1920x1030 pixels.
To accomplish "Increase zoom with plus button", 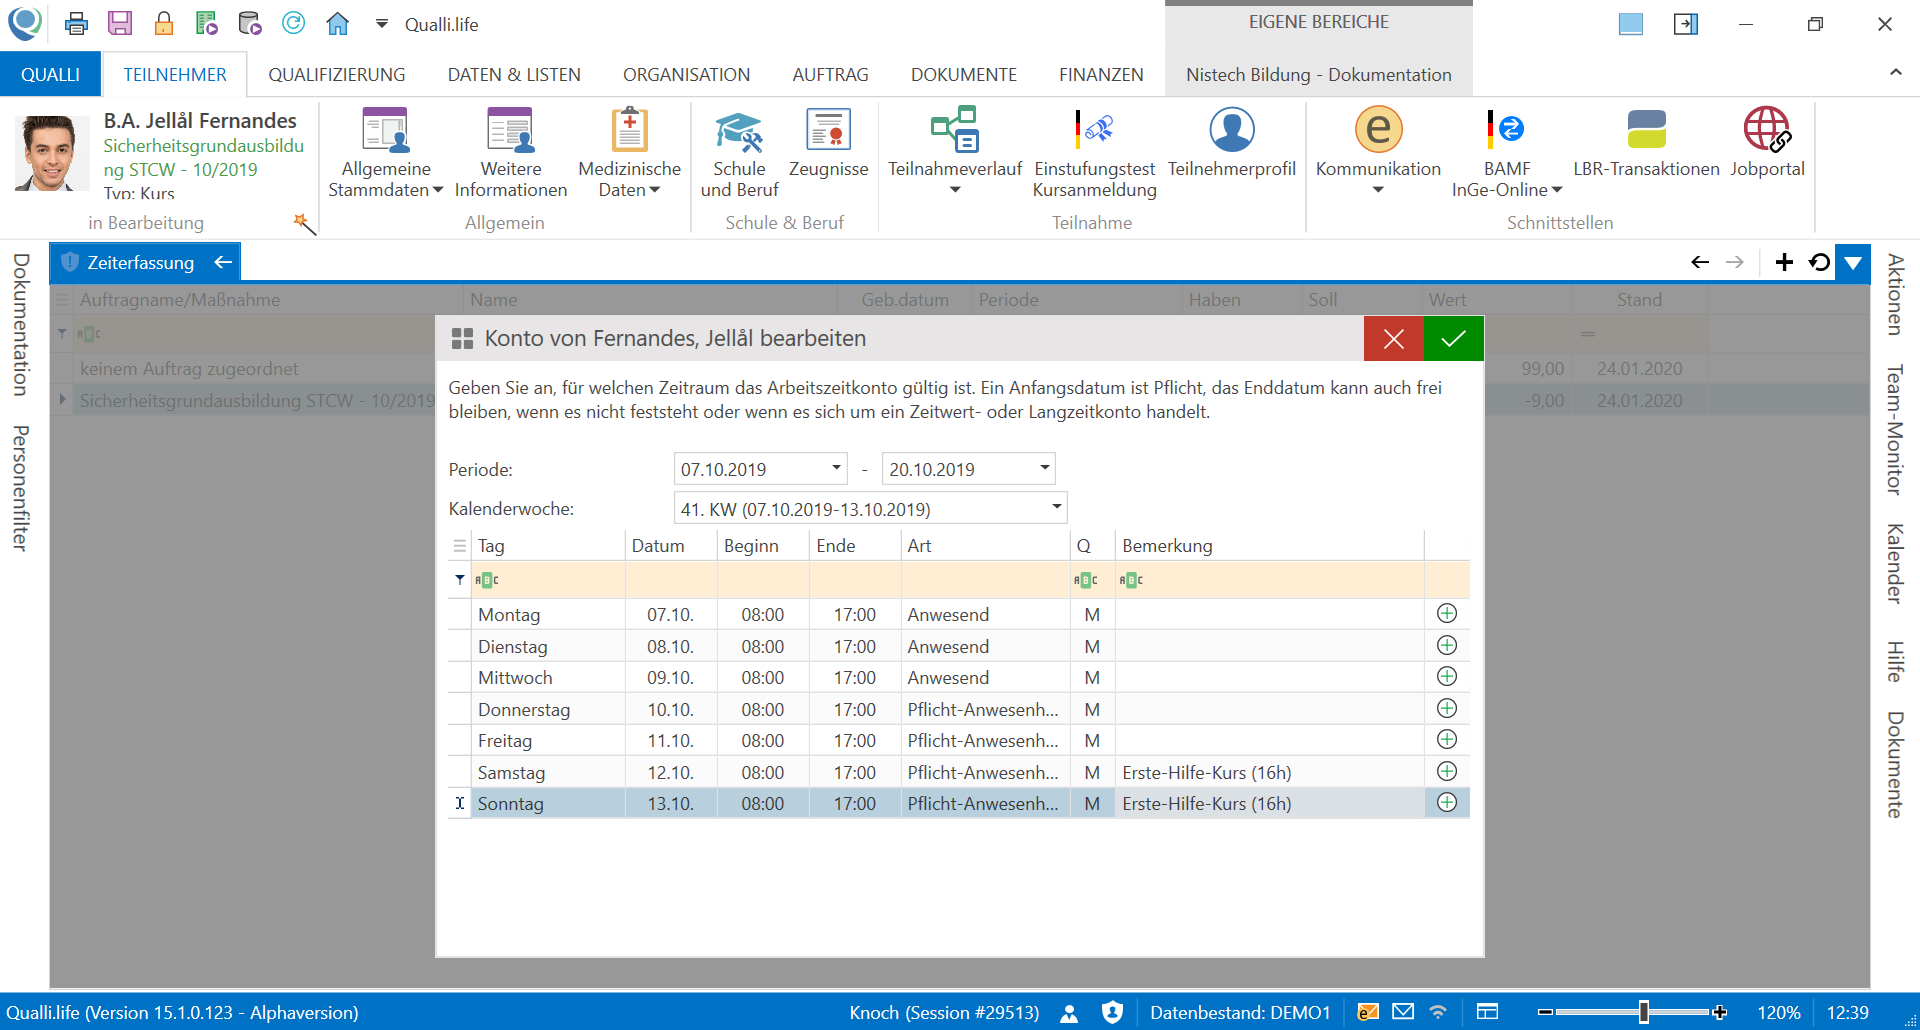I will tap(1719, 1012).
